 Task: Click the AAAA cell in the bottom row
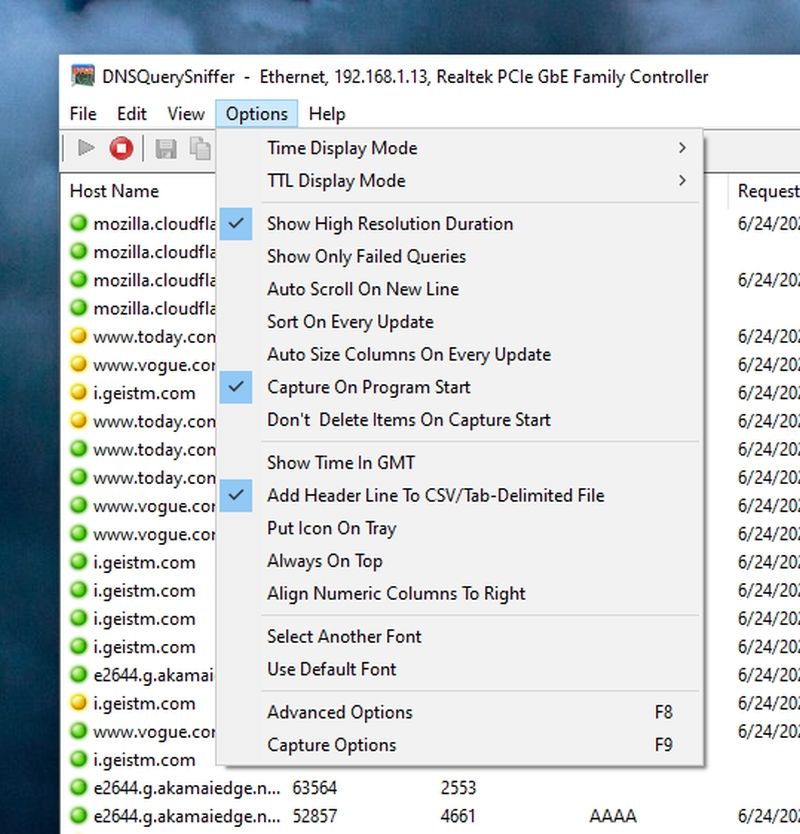pos(613,816)
